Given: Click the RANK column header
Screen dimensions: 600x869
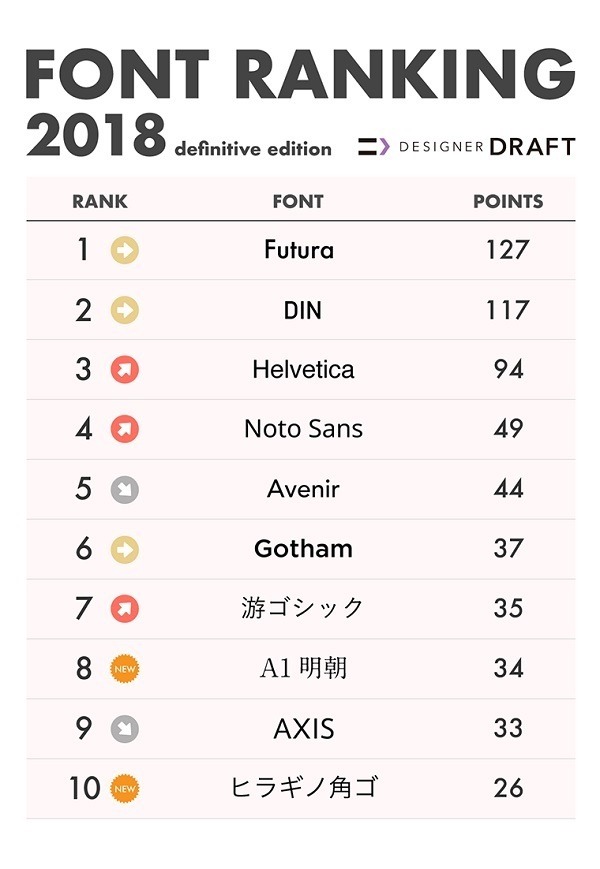Looking at the screenshot, I should click(100, 201).
